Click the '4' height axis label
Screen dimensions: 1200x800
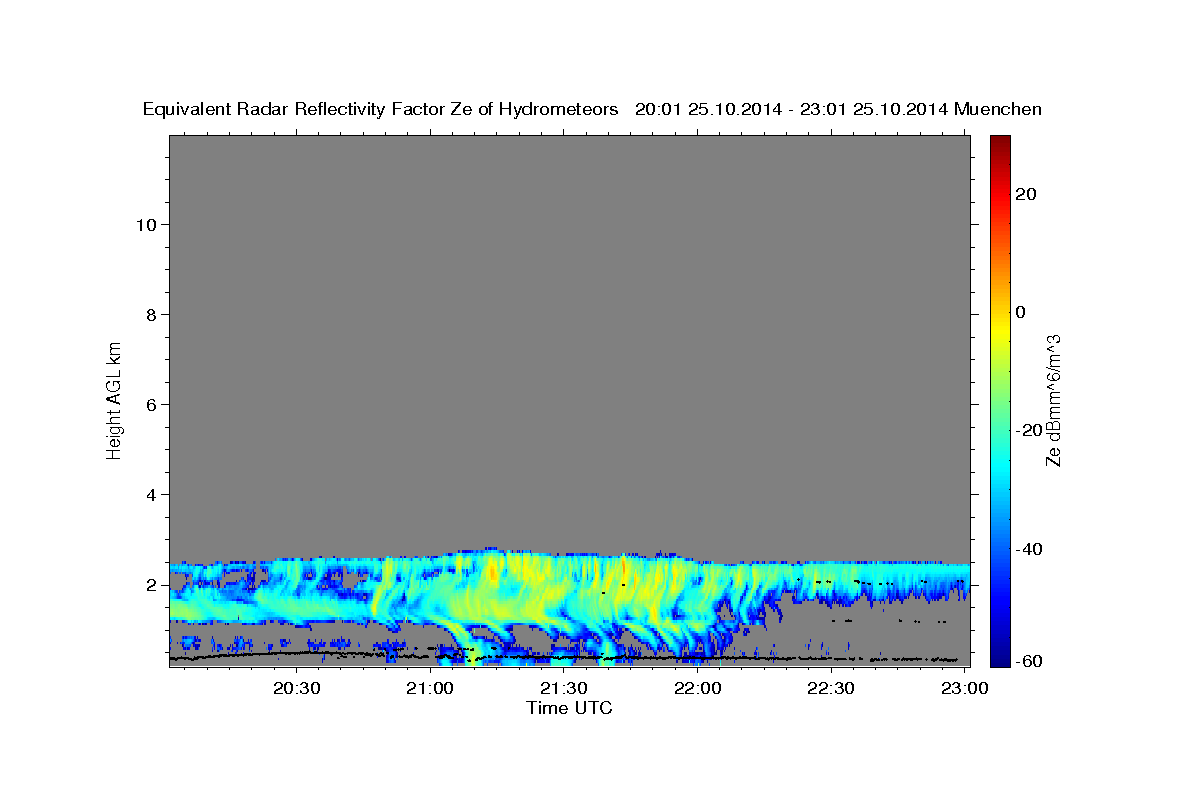click(151, 494)
